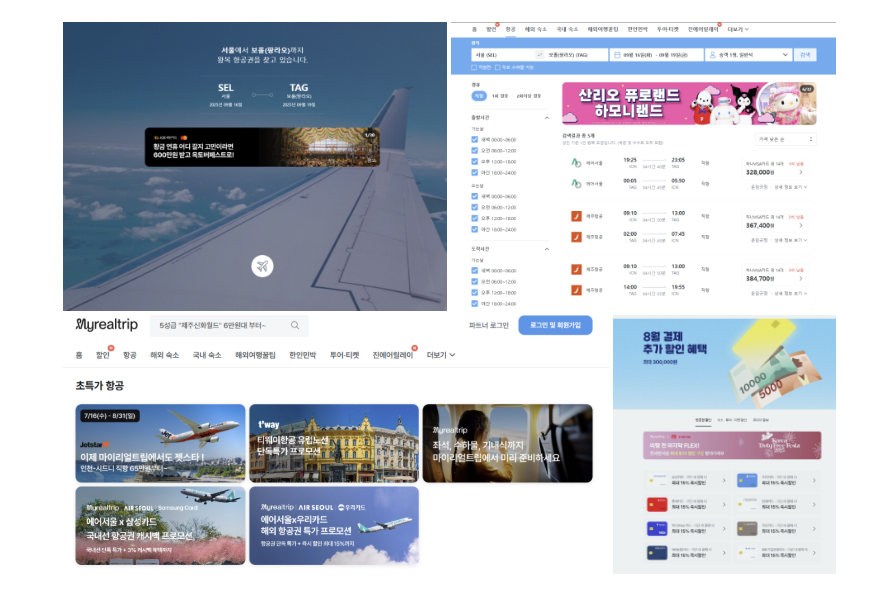Click the Jeju Air logo of the 02:00 flight
890x598 pixels.
576,237
